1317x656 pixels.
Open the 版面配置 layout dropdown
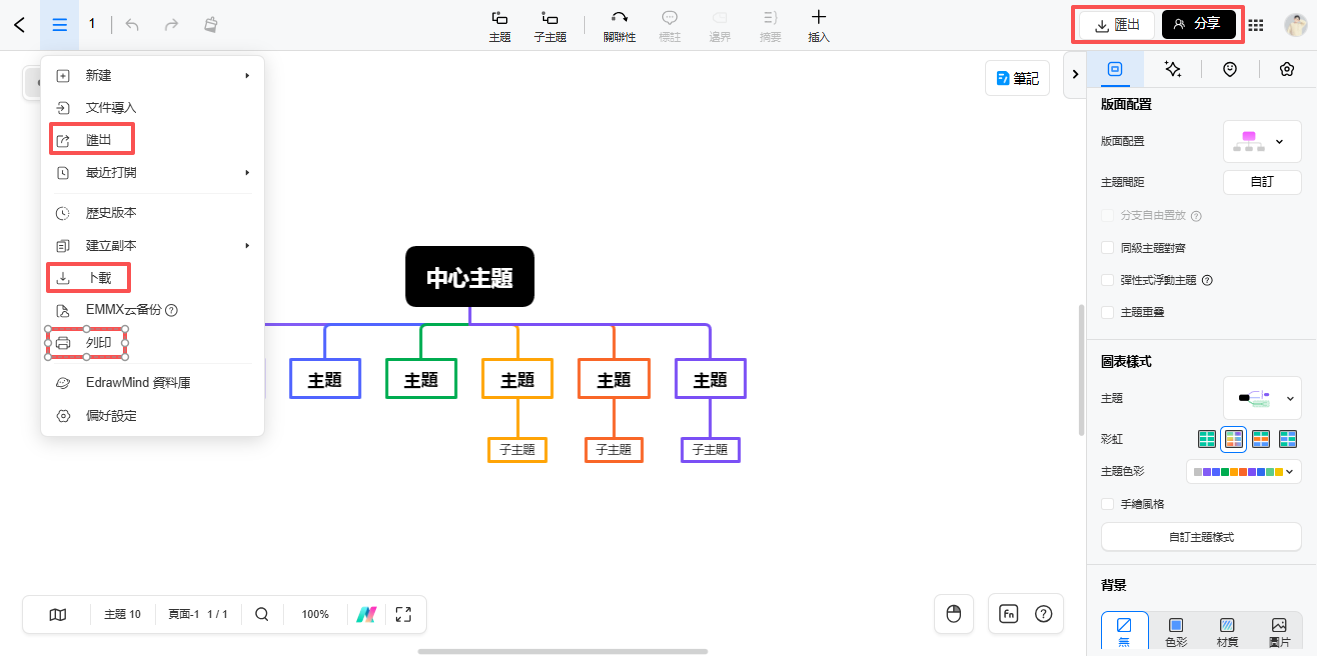(x=1261, y=141)
